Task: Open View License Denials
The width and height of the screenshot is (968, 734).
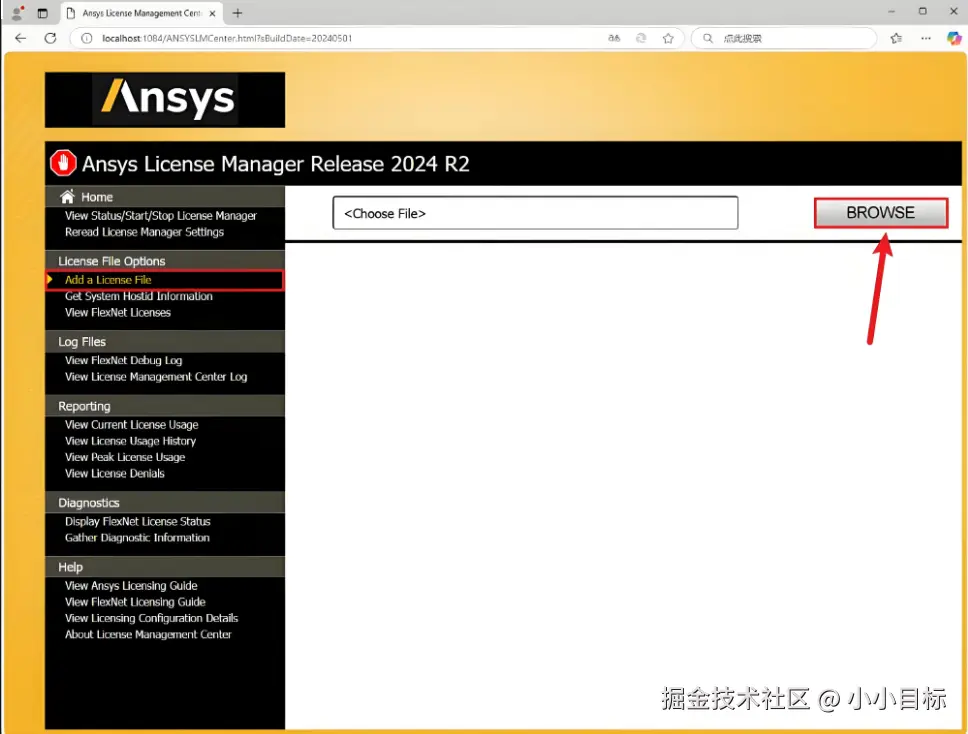Action: click(x=115, y=473)
